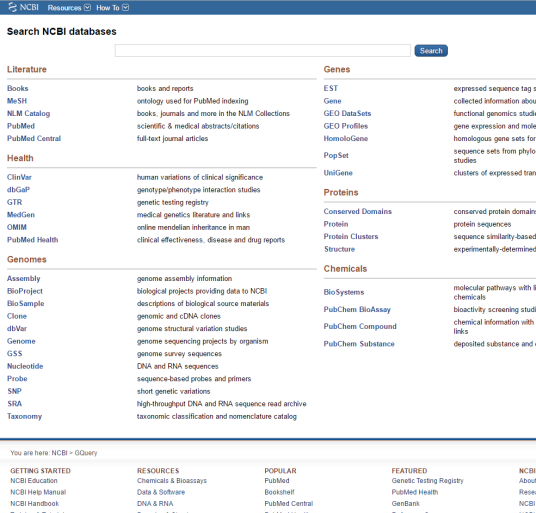Open the OMIM database link
The width and height of the screenshot is (536, 513).
pos(17,227)
